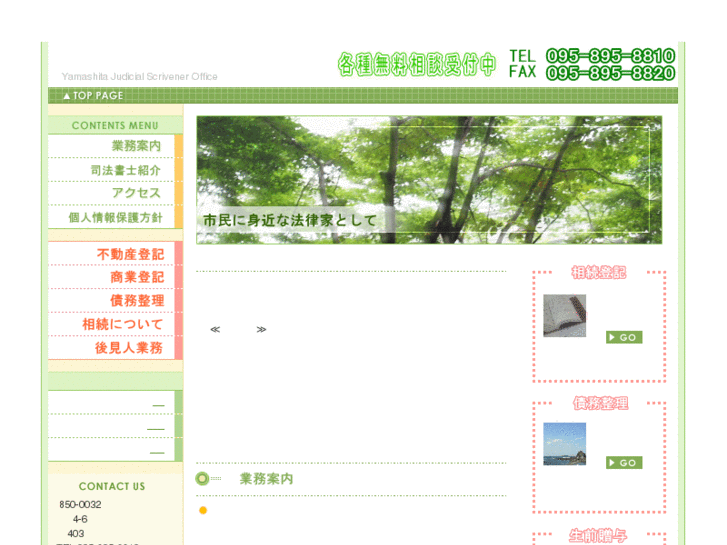Click the 業務案内 section heading in main content
The height and width of the screenshot is (545, 727).
click(x=267, y=479)
